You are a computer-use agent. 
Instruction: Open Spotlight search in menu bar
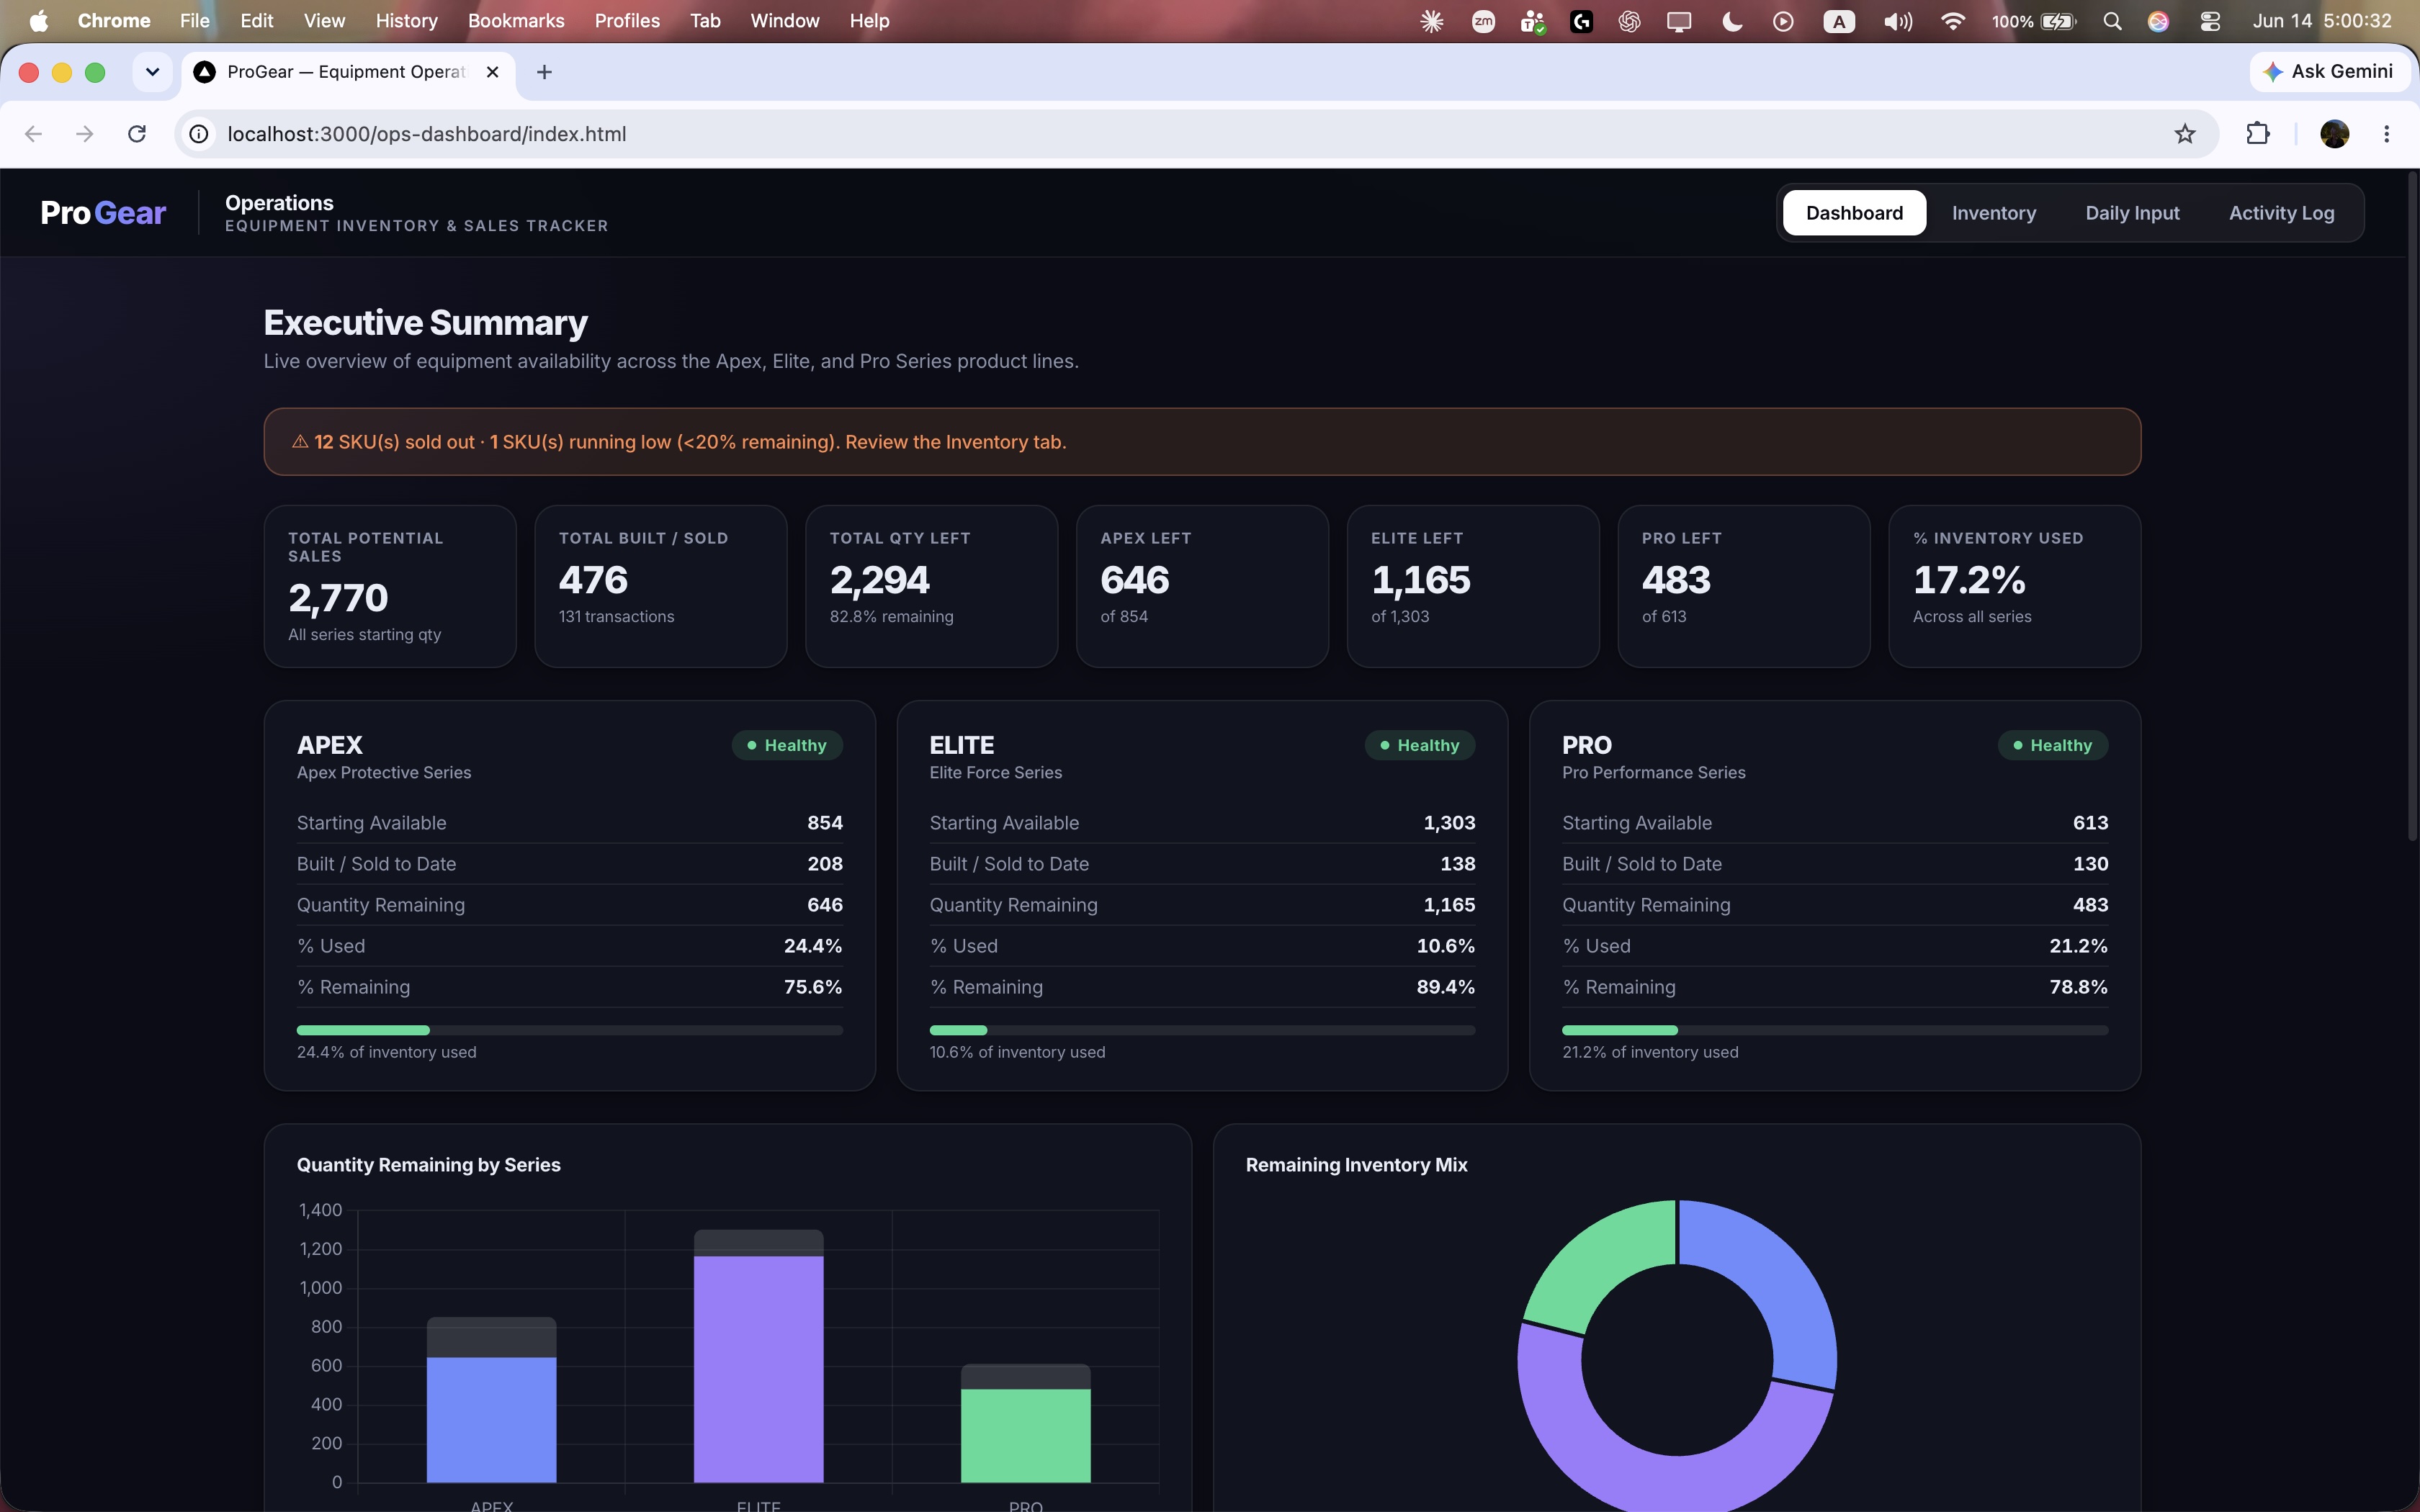[2112, 21]
